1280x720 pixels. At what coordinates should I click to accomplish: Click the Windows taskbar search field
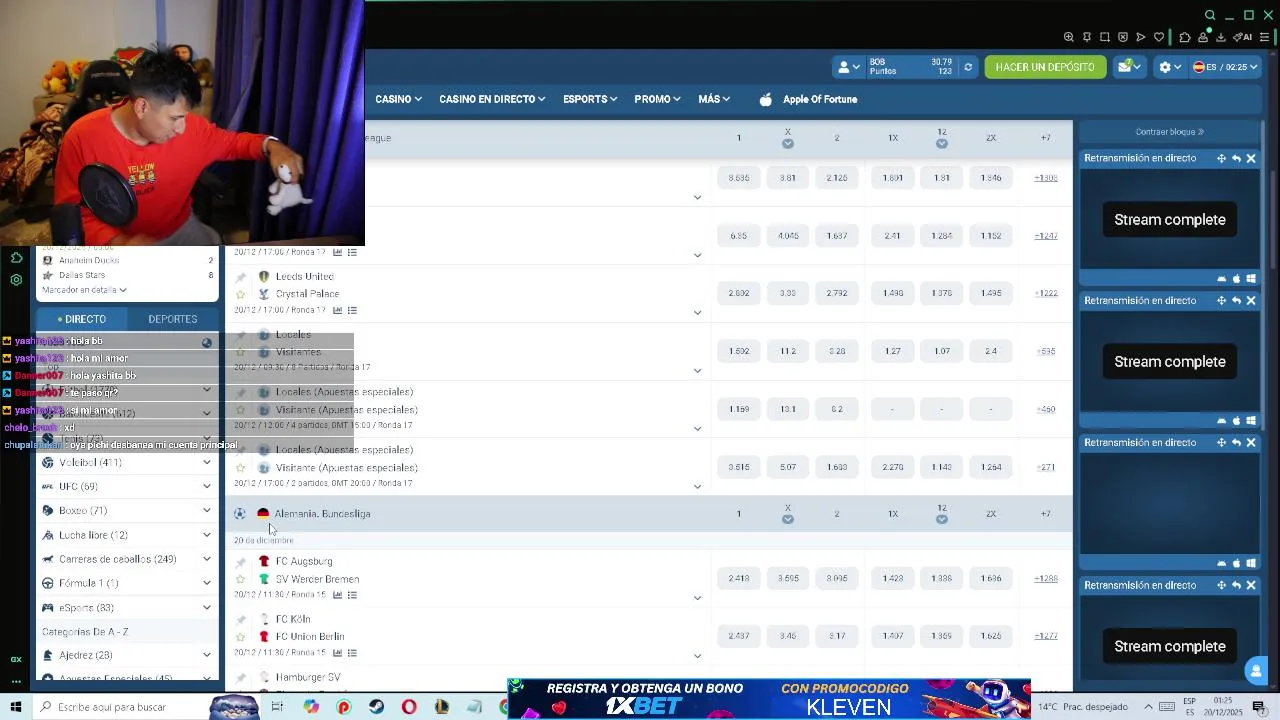point(120,707)
